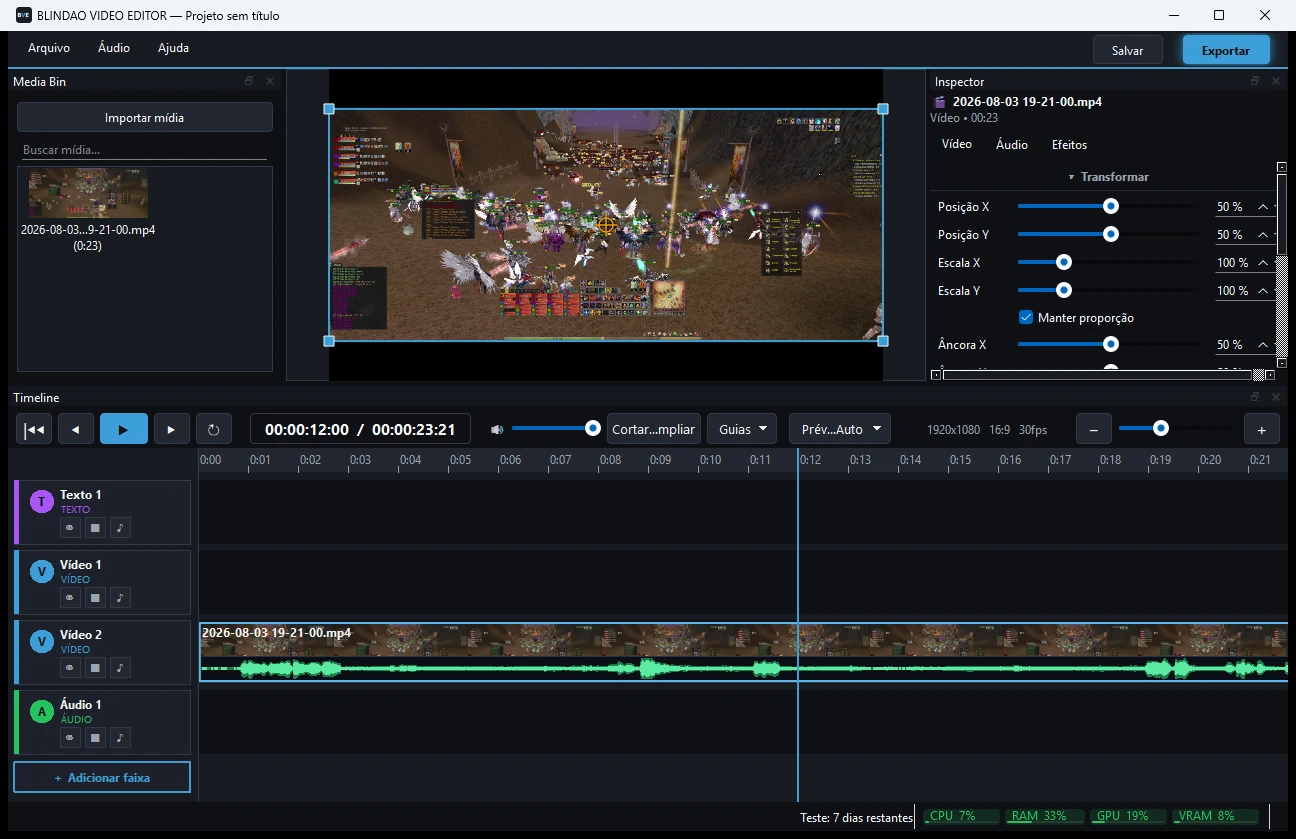The height and width of the screenshot is (839, 1296).
Task: Zoom in timeline with plus button
Action: 1262,429
